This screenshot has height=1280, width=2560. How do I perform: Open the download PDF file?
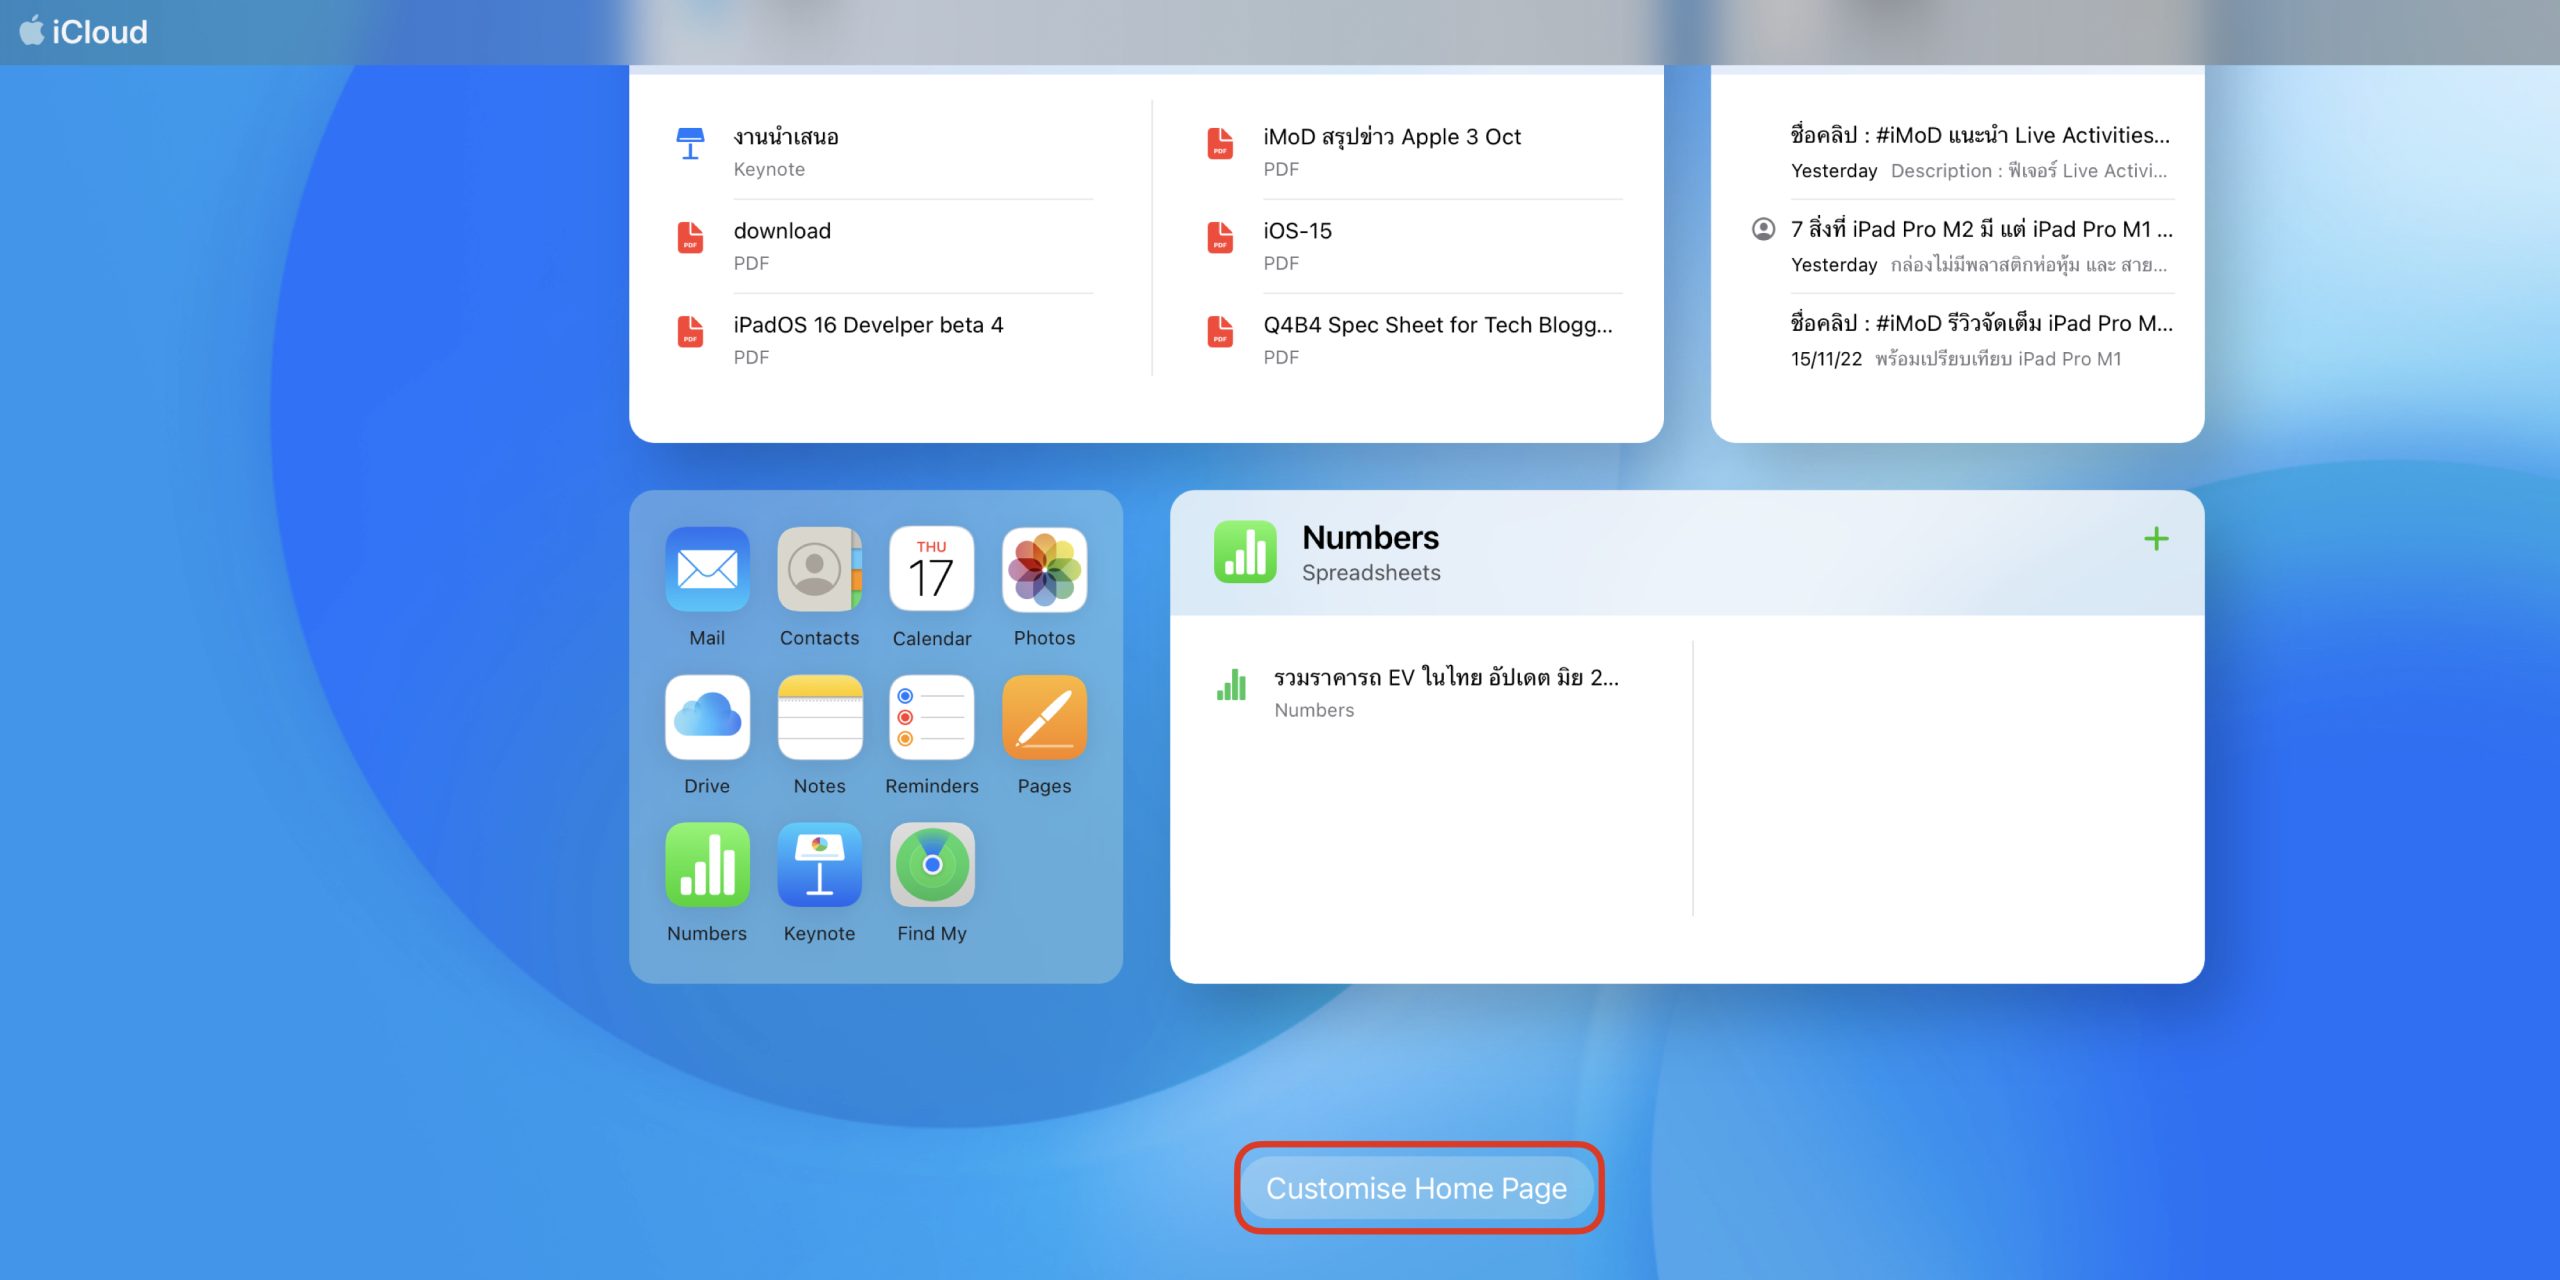[782, 245]
